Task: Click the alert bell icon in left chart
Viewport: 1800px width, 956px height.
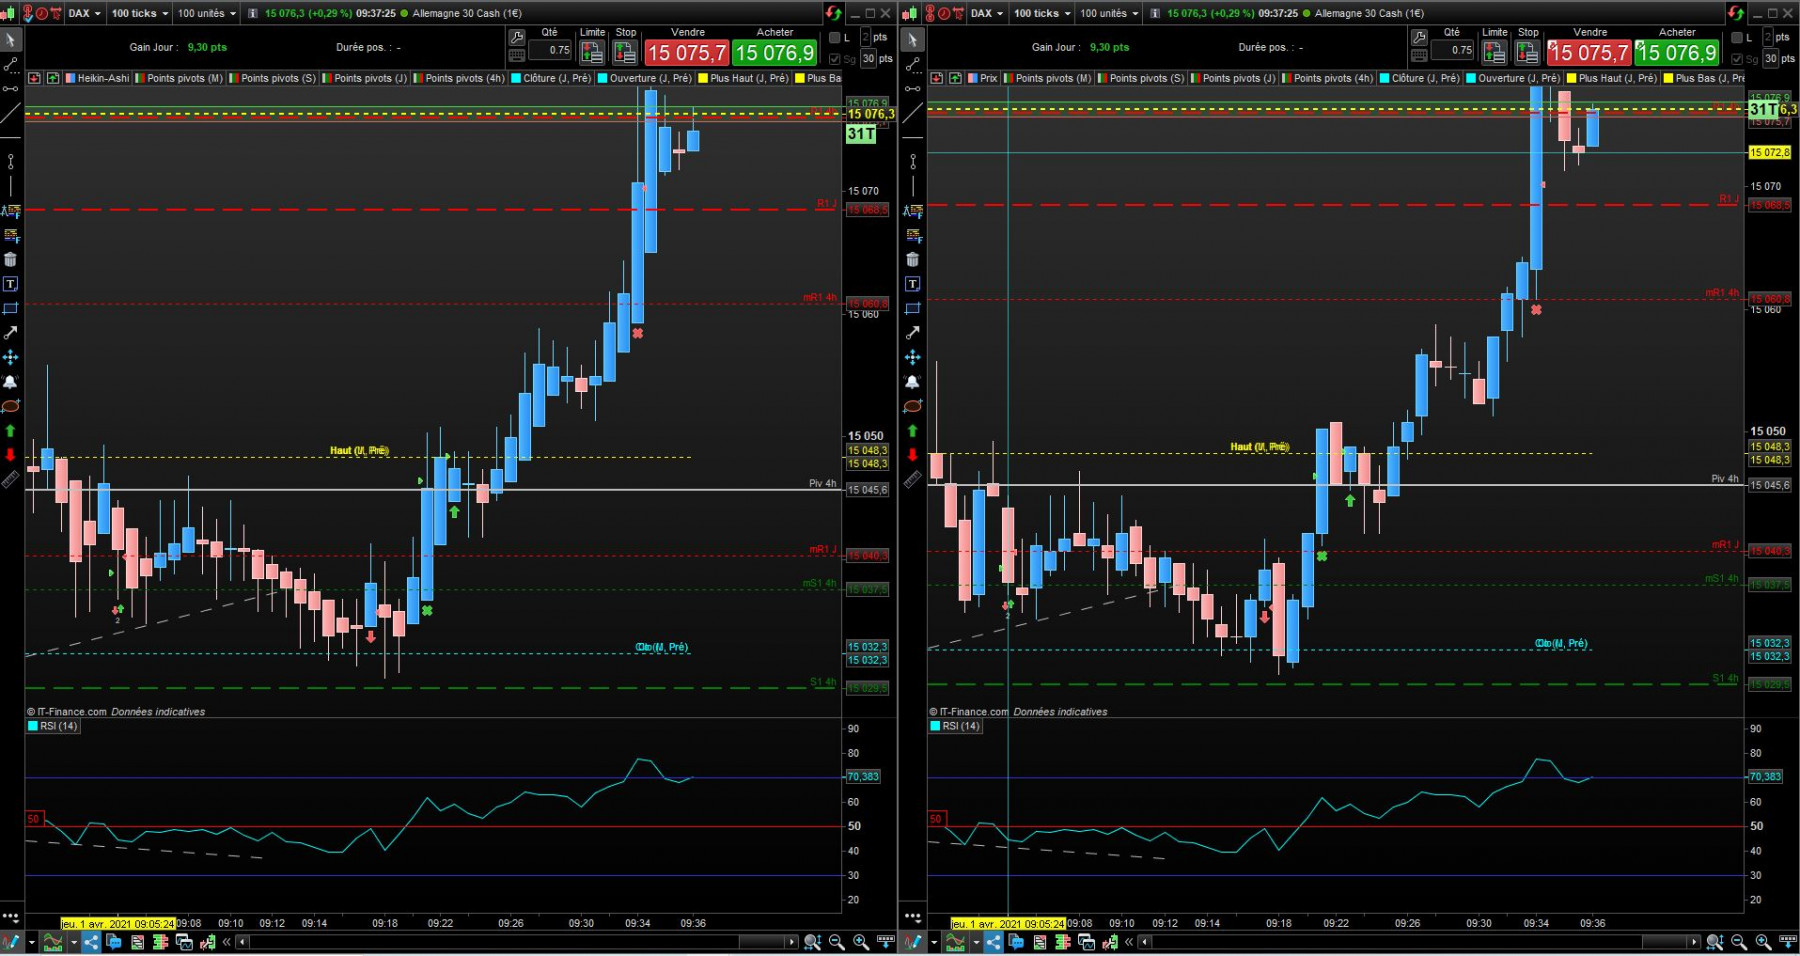Action: (10, 382)
